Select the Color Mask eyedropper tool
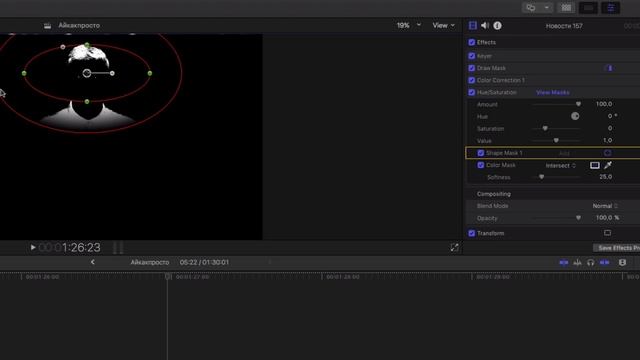Image resolution: width=640 pixels, height=360 pixels. (608, 165)
